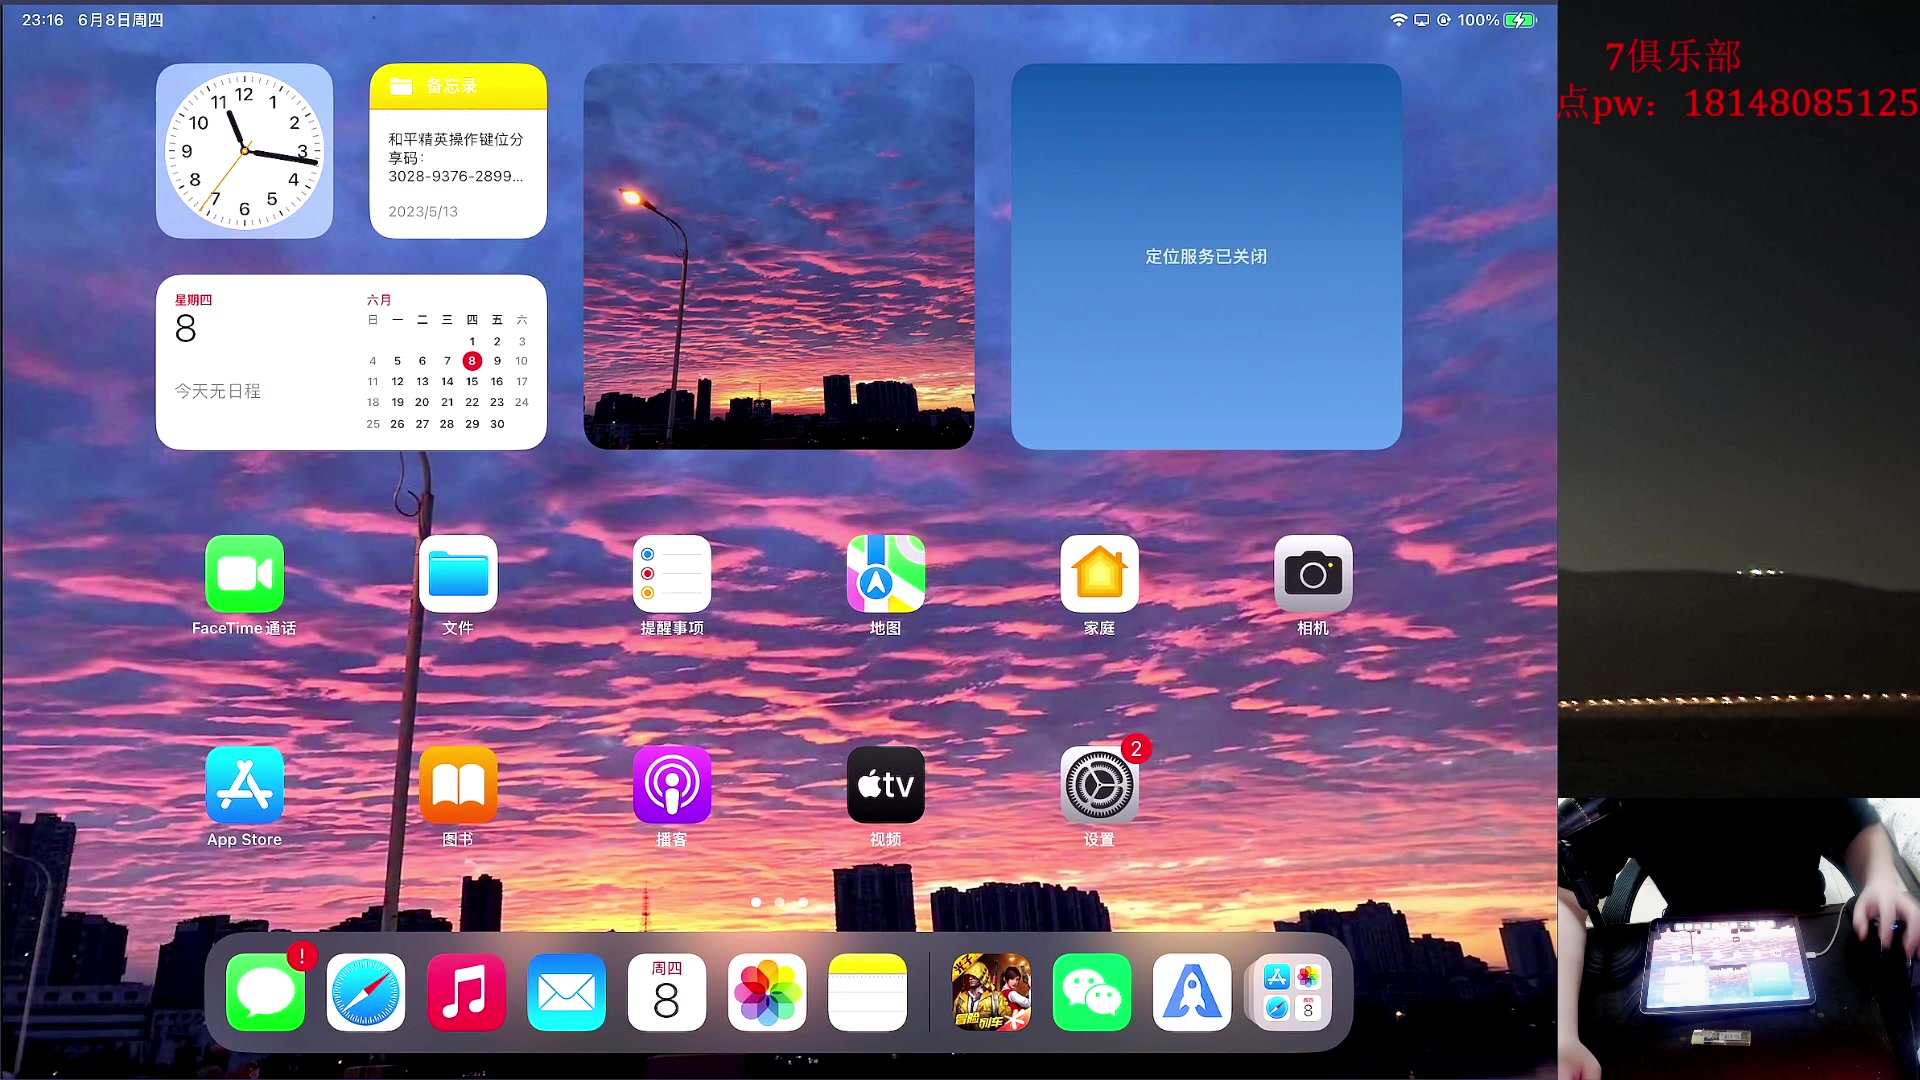The width and height of the screenshot is (1920, 1080).
Task: Open the 设置 Settings app
Action: point(1099,785)
